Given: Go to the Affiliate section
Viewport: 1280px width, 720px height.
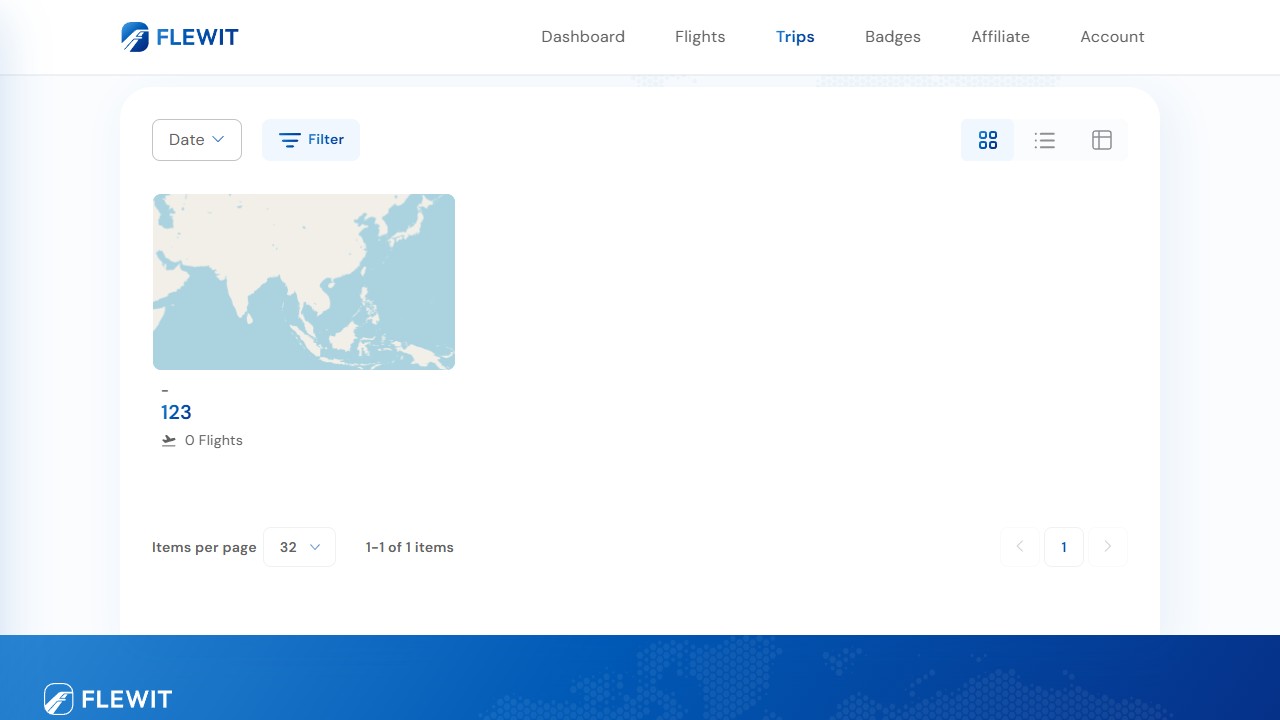Looking at the screenshot, I should coord(1000,37).
